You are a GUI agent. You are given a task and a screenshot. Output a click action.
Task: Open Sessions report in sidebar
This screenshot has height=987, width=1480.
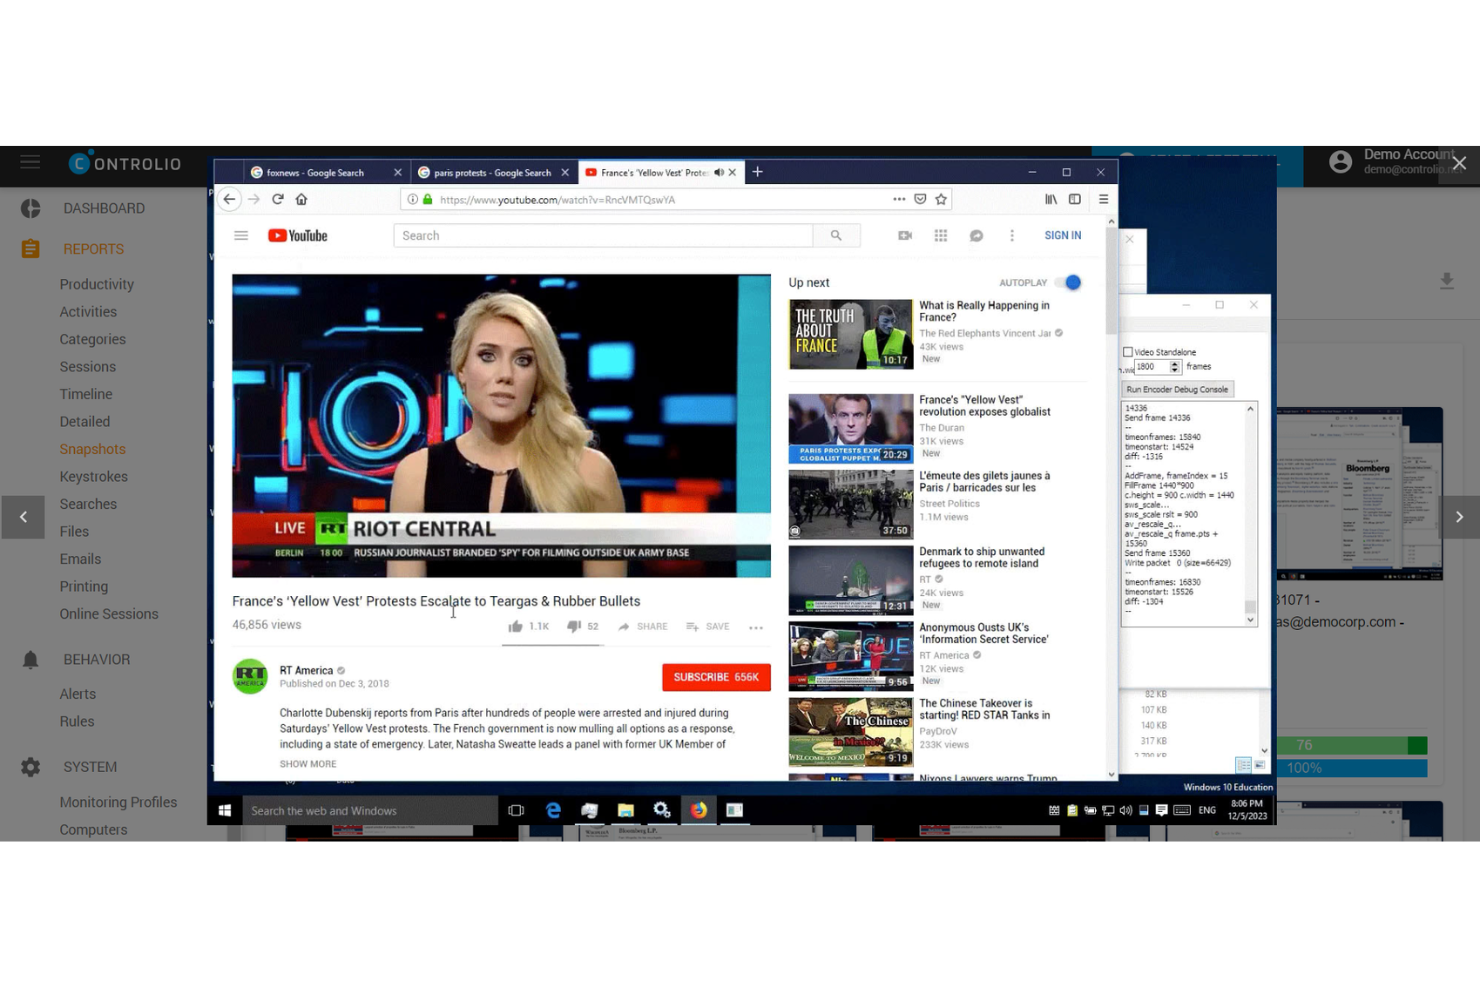tap(88, 367)
